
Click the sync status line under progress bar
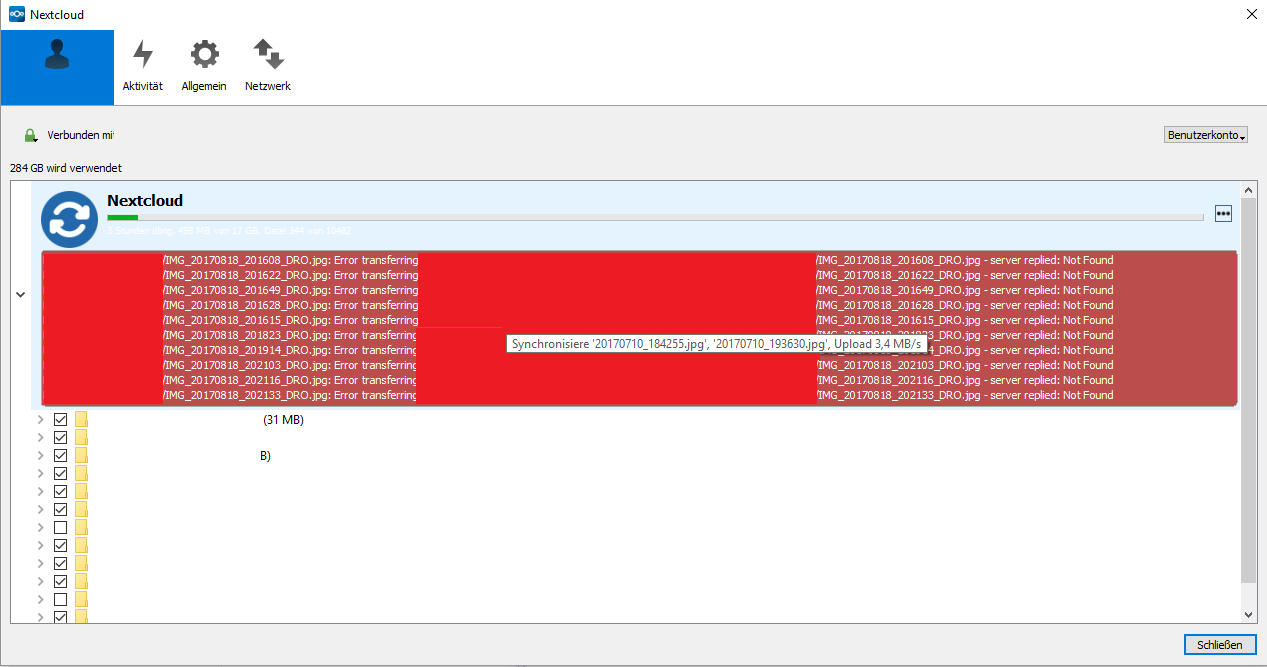(x=229, y=230)
